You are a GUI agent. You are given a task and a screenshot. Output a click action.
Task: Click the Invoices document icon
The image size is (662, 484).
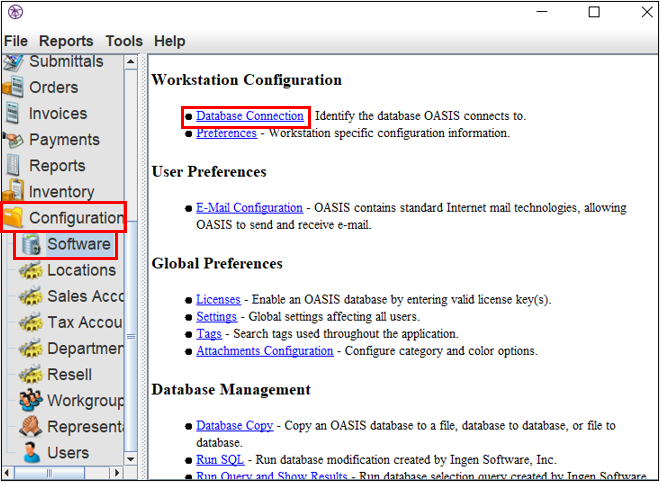click(13, 113)
